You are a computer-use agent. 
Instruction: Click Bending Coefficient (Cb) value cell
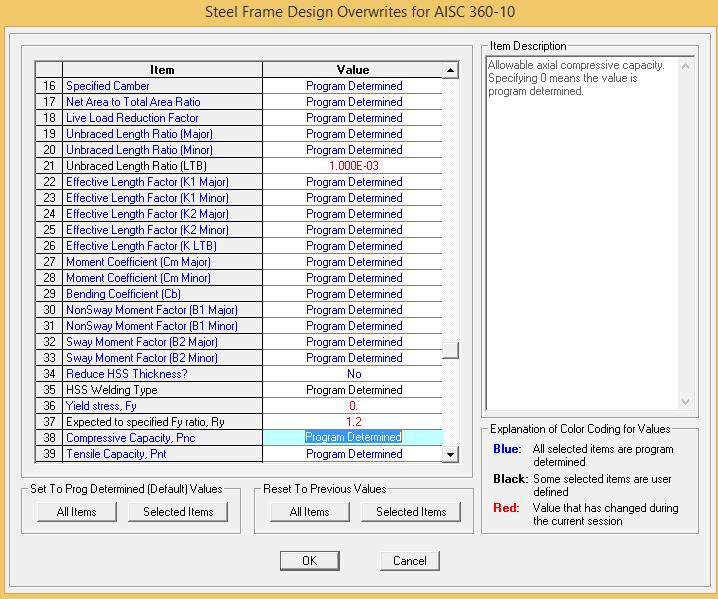coord(353,294)
